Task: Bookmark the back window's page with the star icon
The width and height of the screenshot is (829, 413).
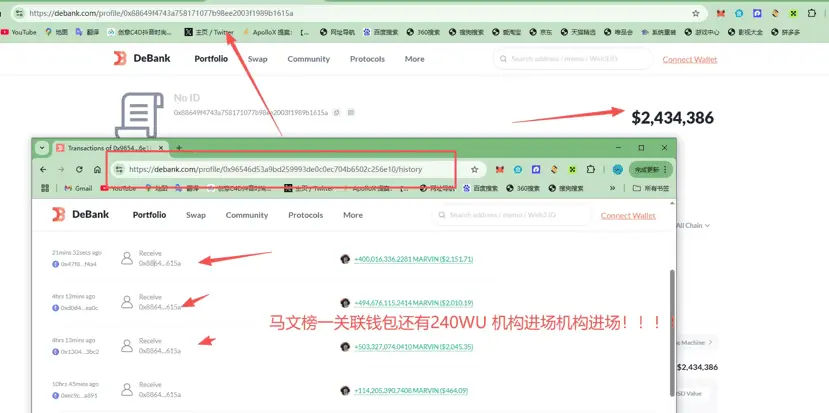Action: coord(696,13)
